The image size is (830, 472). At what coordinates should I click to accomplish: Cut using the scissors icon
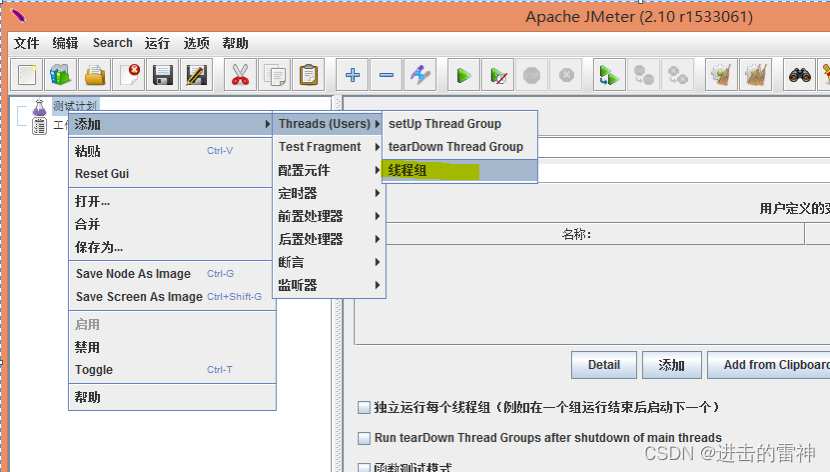240,75
